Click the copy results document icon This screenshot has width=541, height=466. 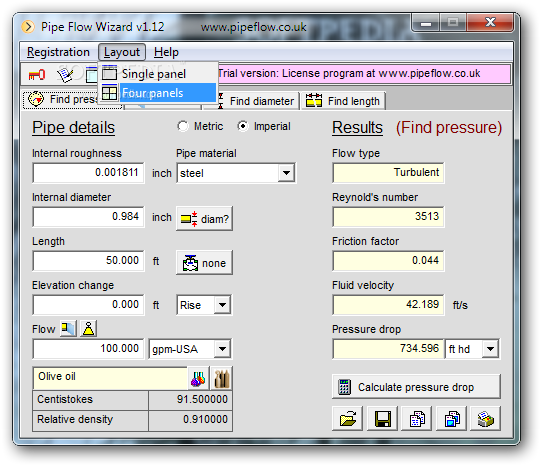coord(417,419)
